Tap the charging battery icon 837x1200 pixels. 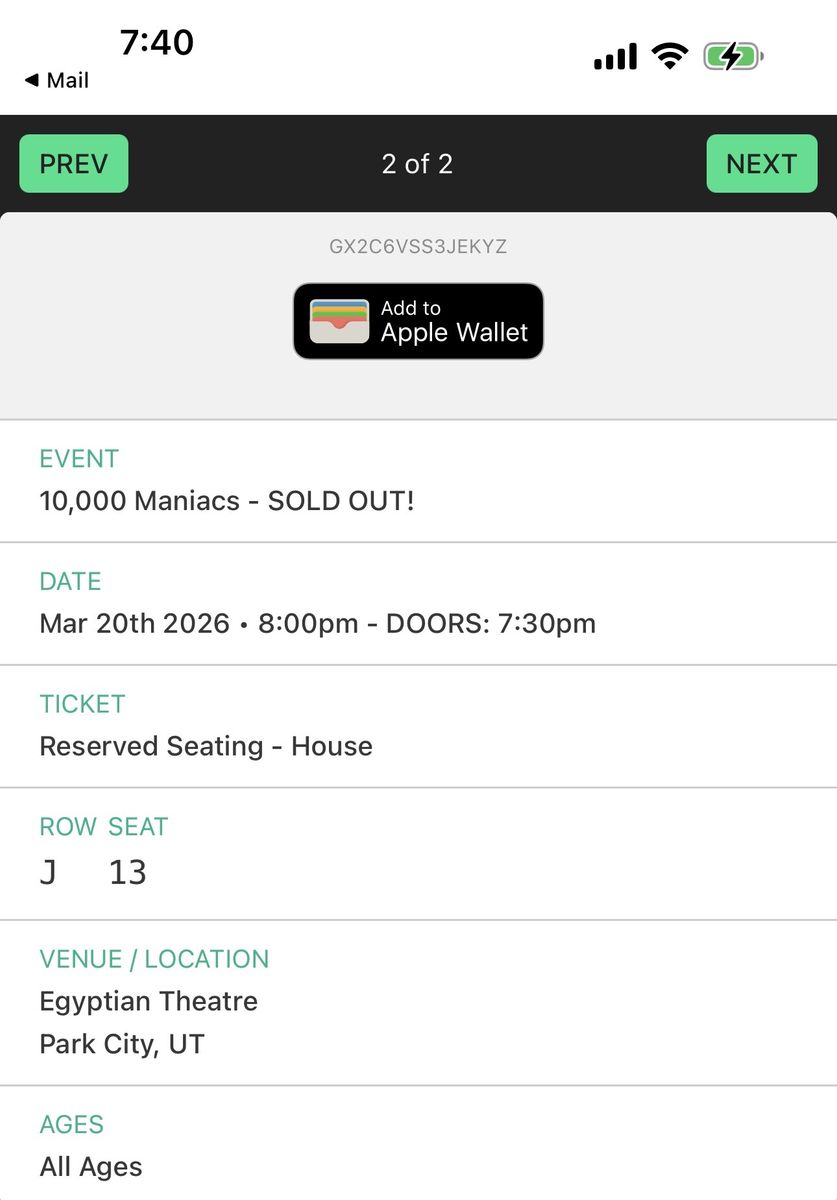coord(733,57)
